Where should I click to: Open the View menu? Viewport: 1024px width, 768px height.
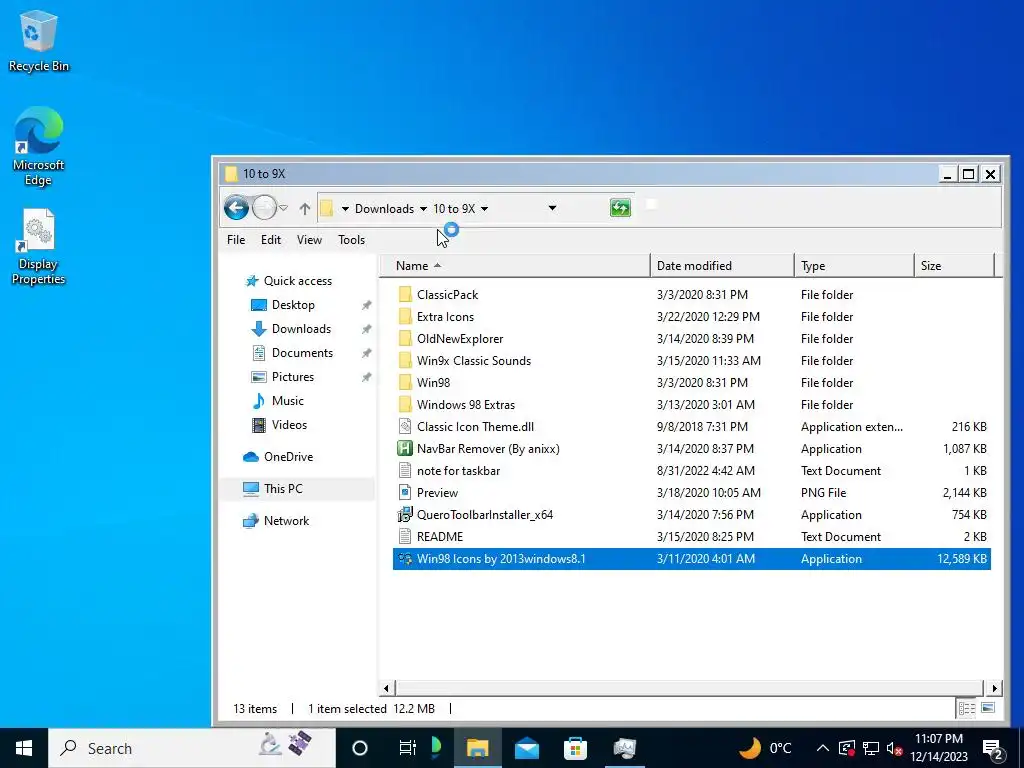coord(309,240)
